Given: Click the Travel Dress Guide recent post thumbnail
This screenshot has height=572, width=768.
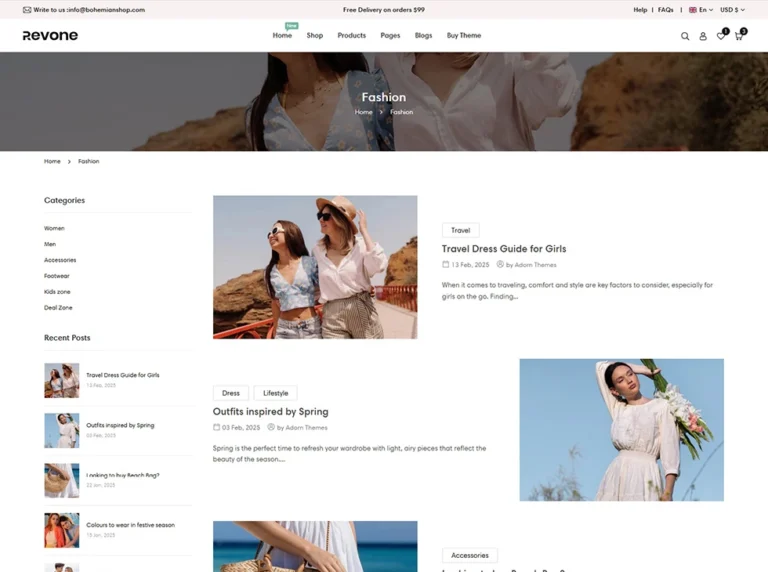Looking at the screenshot, I should pos(62,381).
